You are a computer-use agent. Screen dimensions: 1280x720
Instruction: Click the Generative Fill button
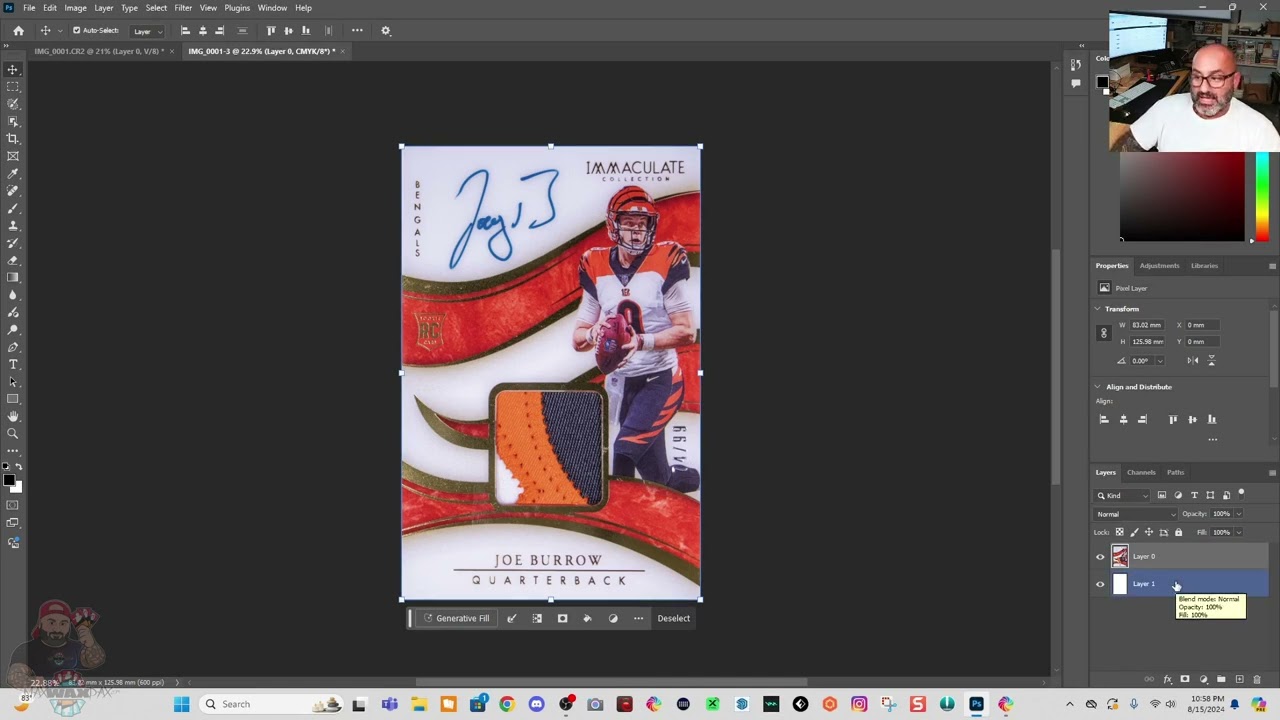pos(457,618)
